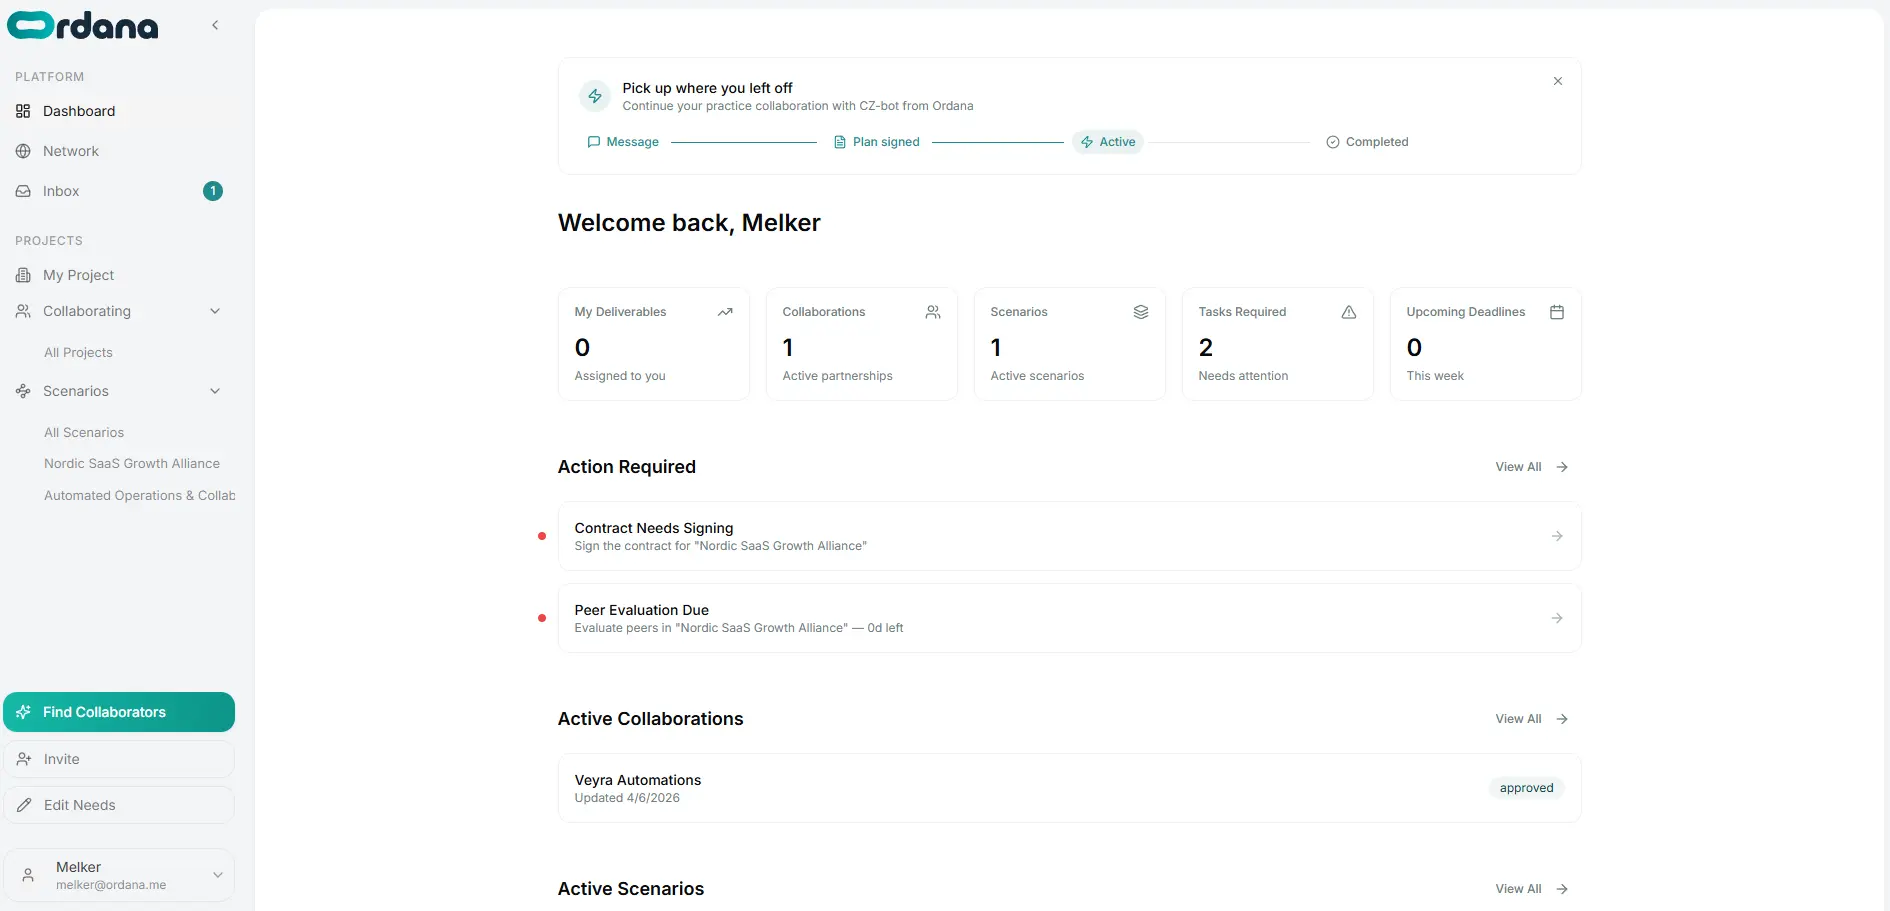
Task: Collapse the Collaborating section chevron
Action: [x=215, y=311]
